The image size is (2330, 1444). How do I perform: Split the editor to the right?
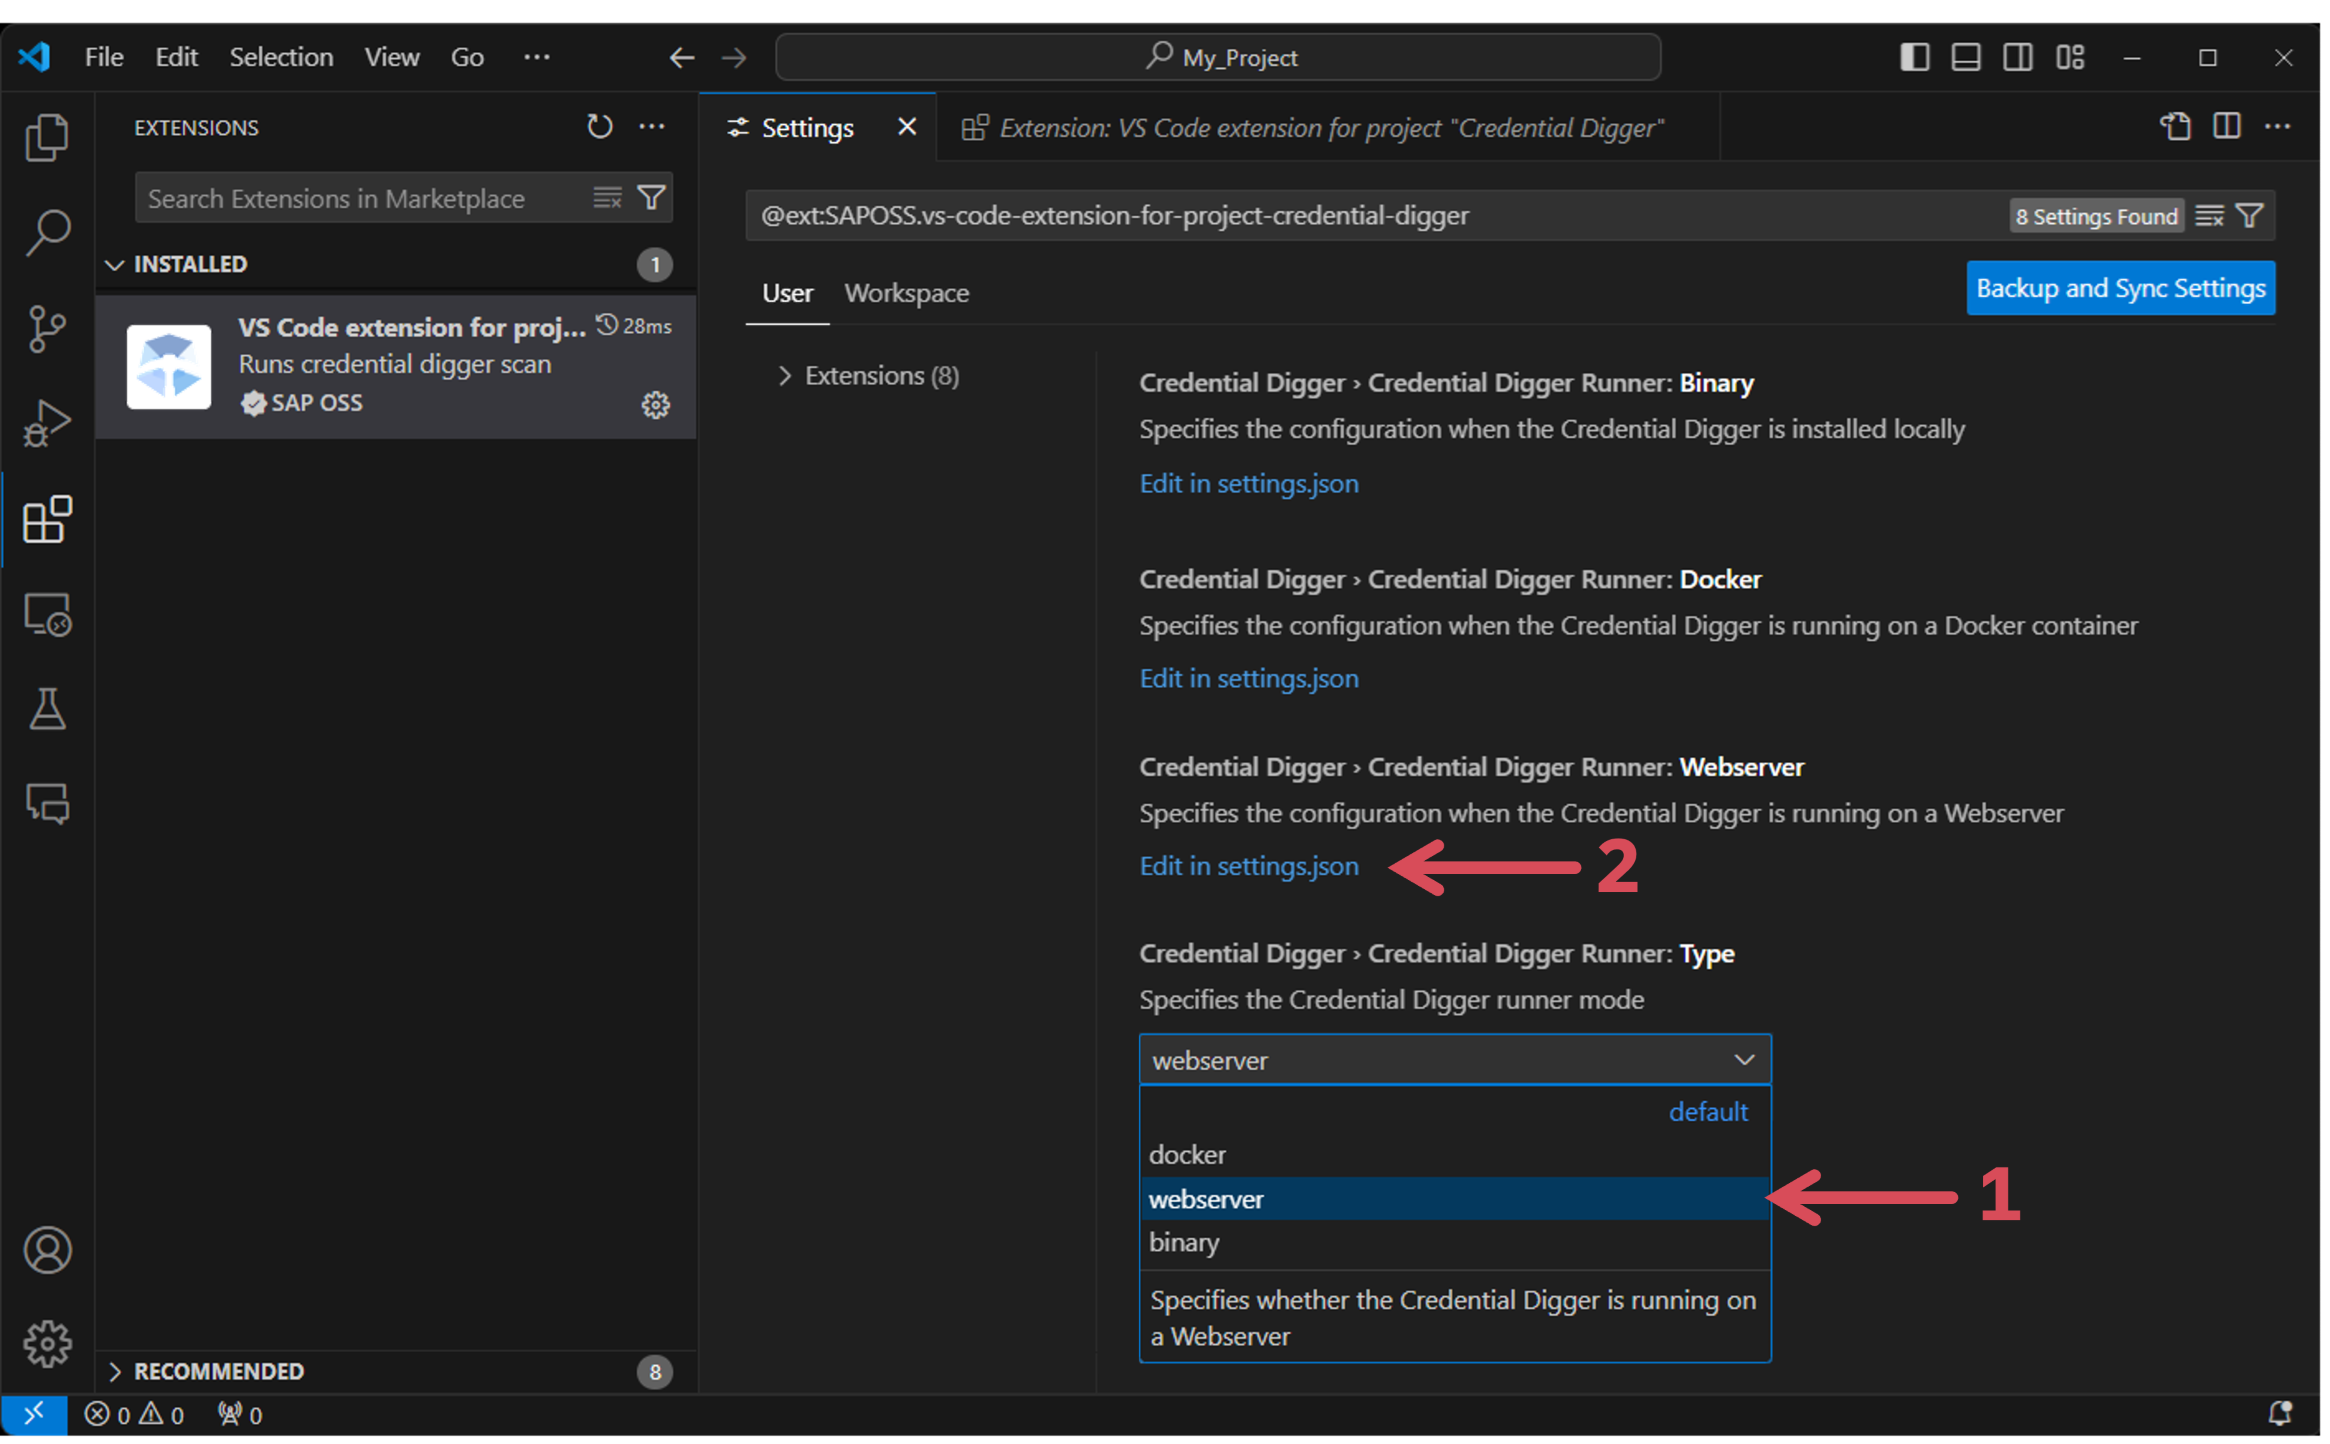[2227, 127]
